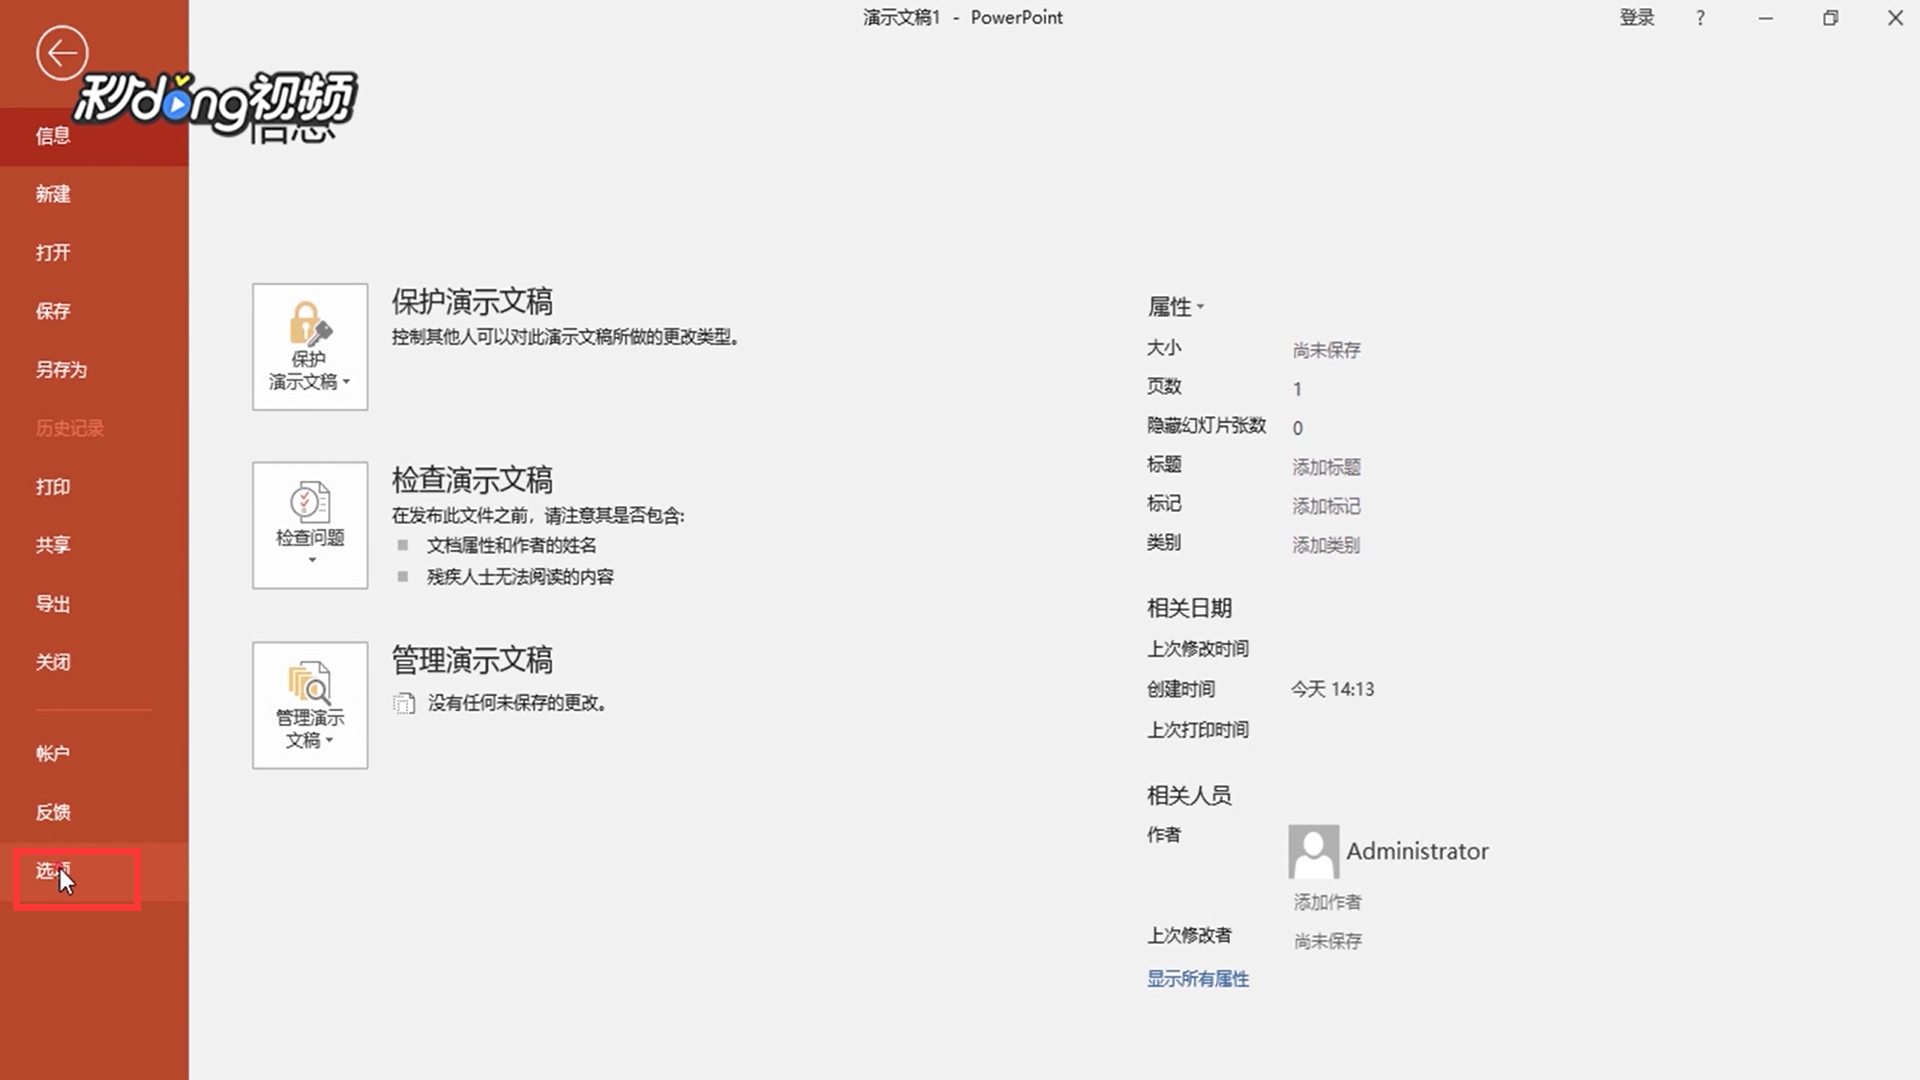Restore down the PowerPoint window
The image size is (1920, 1080).
pyautogui.click(x=1830, y=18)
